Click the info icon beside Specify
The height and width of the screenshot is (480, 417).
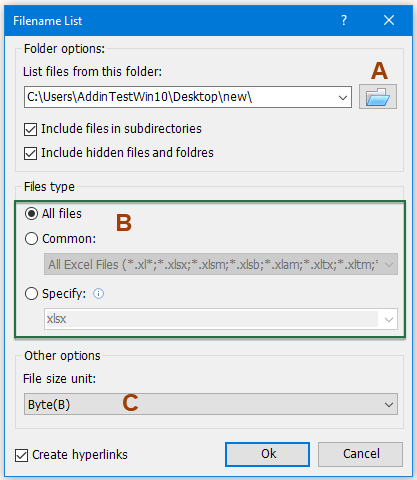pos(98,294)
